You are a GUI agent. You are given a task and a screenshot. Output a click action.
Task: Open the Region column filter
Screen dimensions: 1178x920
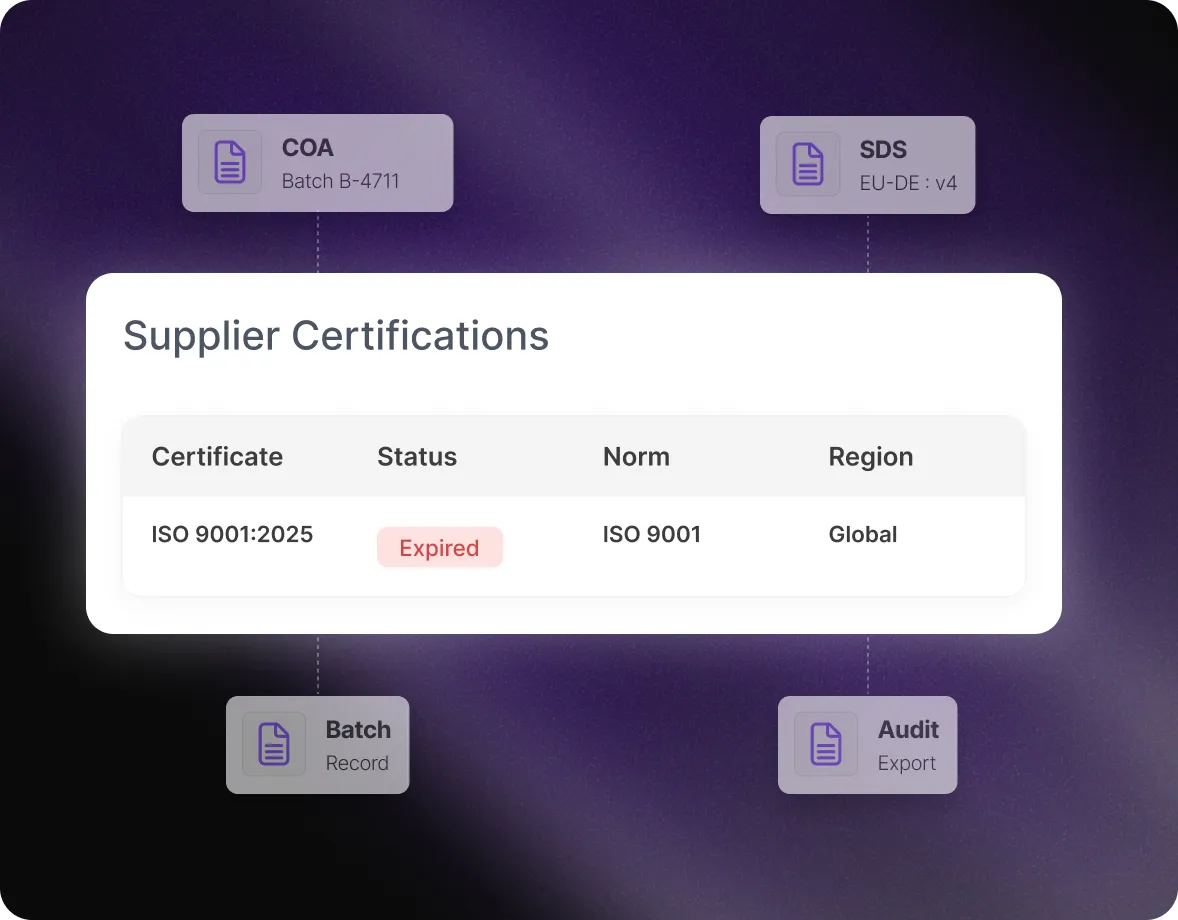[x=870, y=457]
